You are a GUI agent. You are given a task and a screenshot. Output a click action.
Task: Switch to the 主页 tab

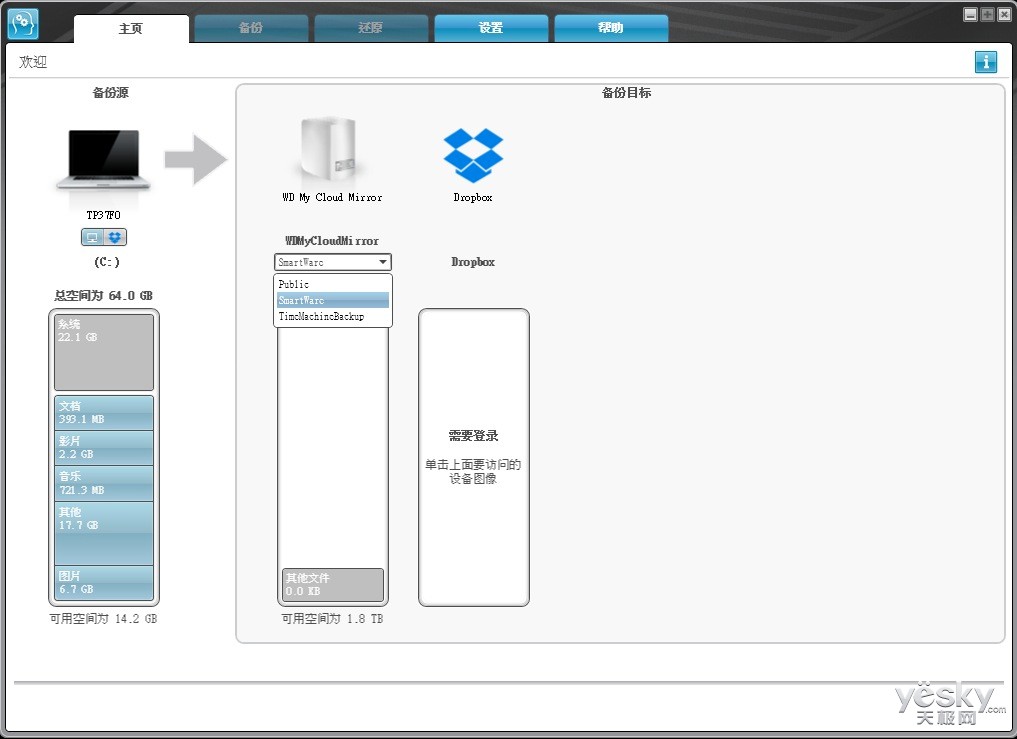click(x=131, y=29)
